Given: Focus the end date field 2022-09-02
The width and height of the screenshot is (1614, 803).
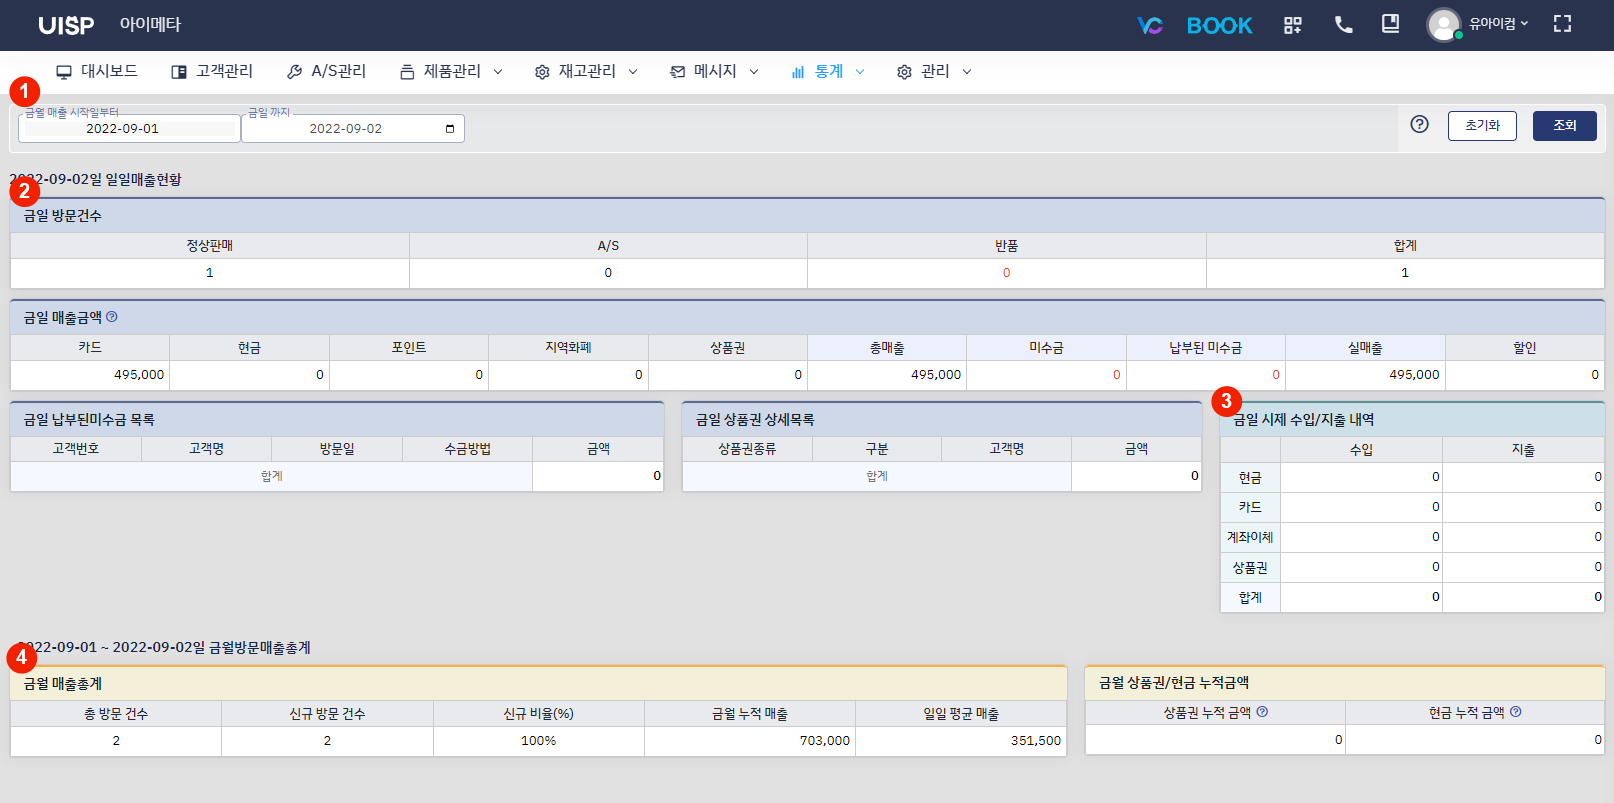Looking at the screenshot, I should click(352, 128).
